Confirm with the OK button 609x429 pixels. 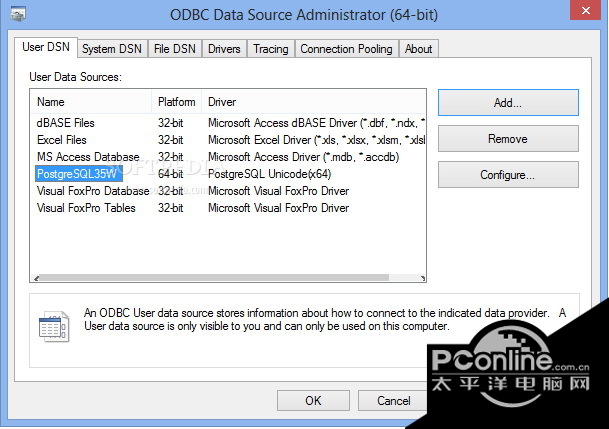coord(313,400)
